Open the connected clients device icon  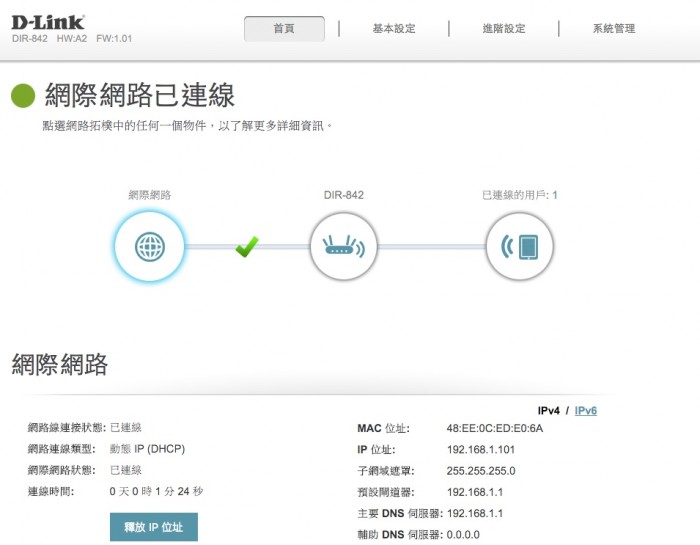click(519, 246)
